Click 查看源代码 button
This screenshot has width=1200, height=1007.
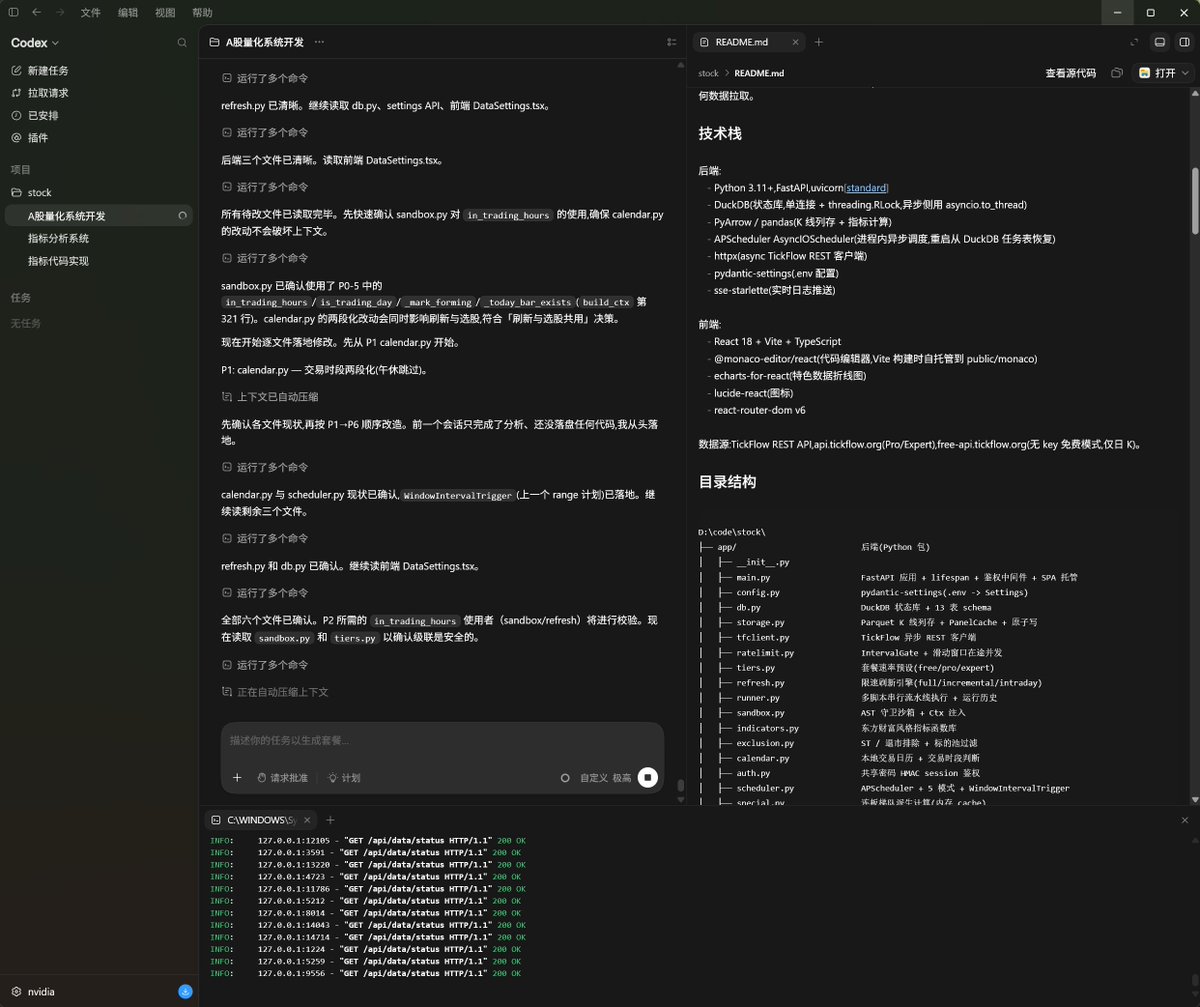click(1070, 73)
